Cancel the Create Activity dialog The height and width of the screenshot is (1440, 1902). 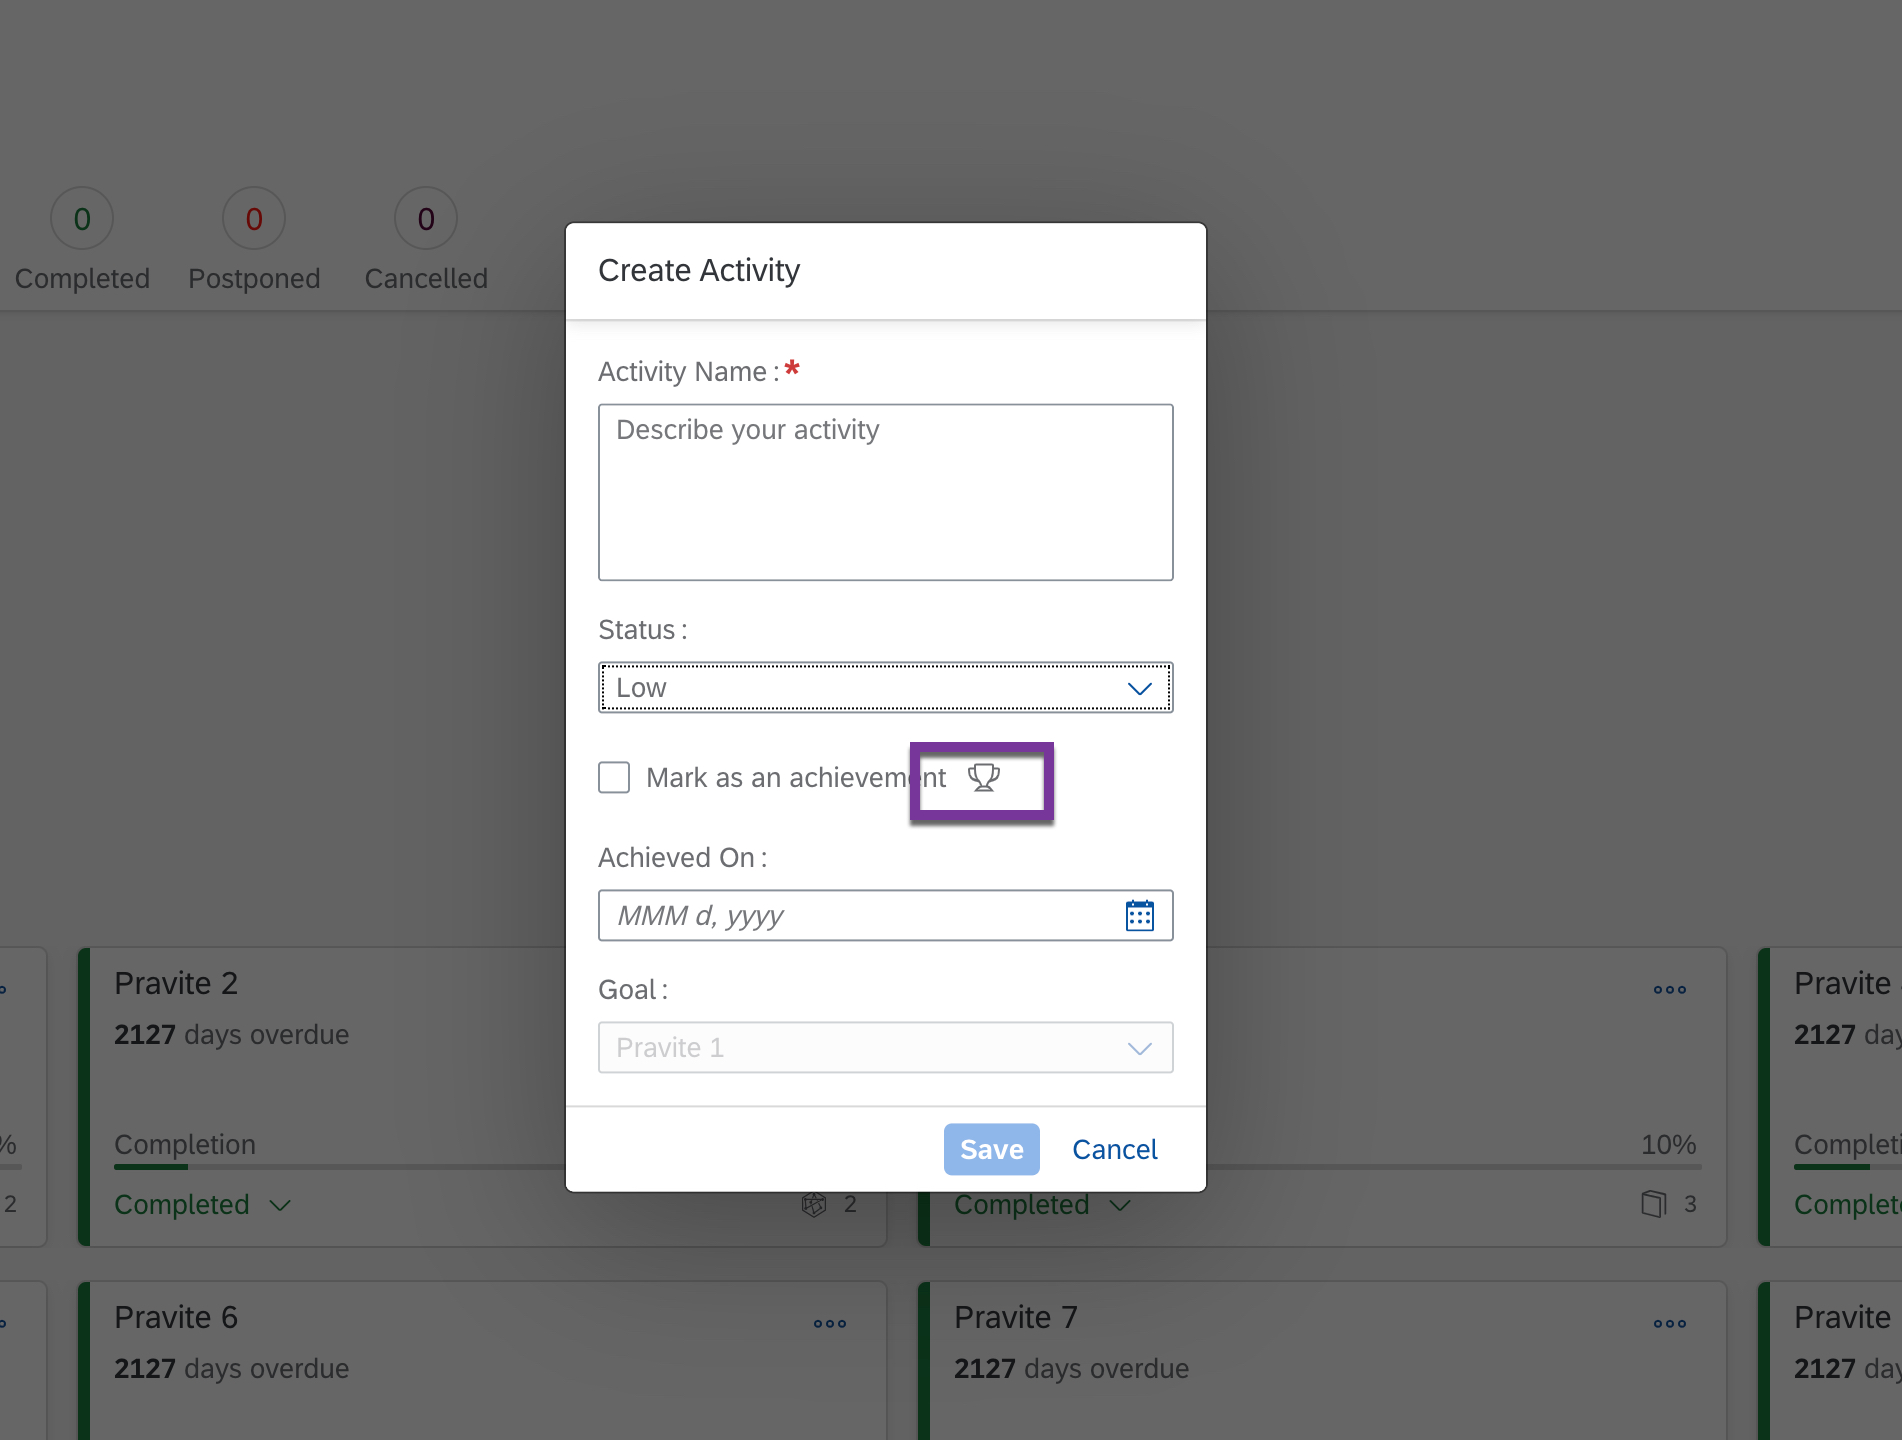[1114, 1149]
